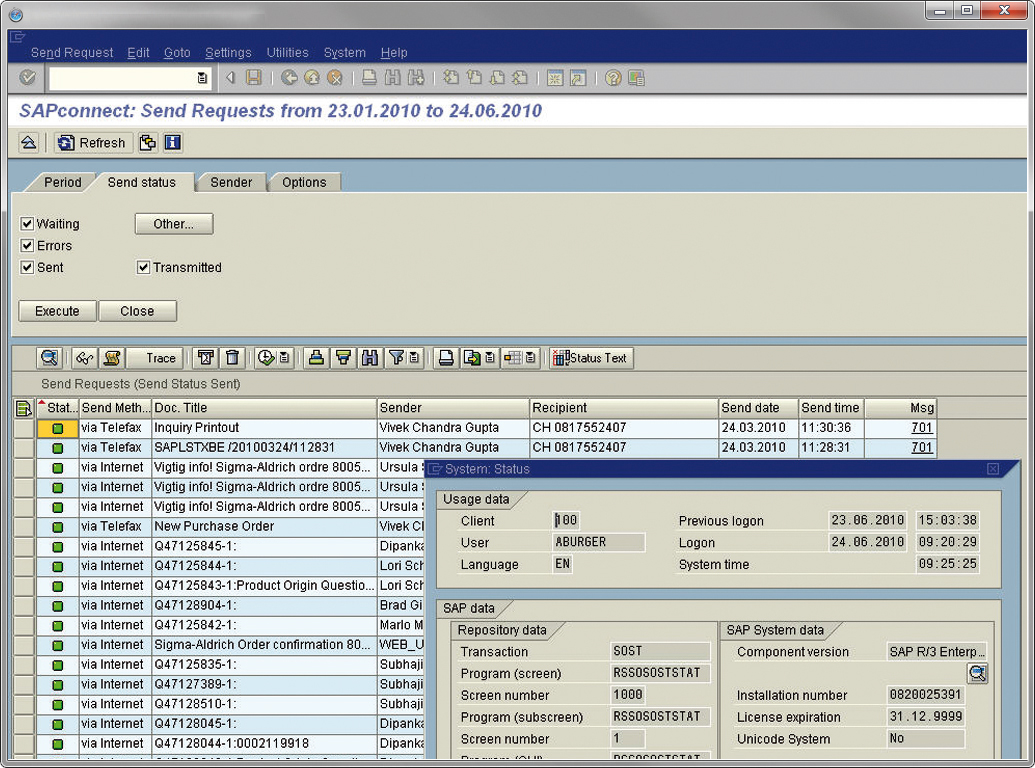Image resolution: width=1035 pixels, height=768 pixels.
Task: Click the green Enter checkmark icon
Action: [x=27, y=78]
